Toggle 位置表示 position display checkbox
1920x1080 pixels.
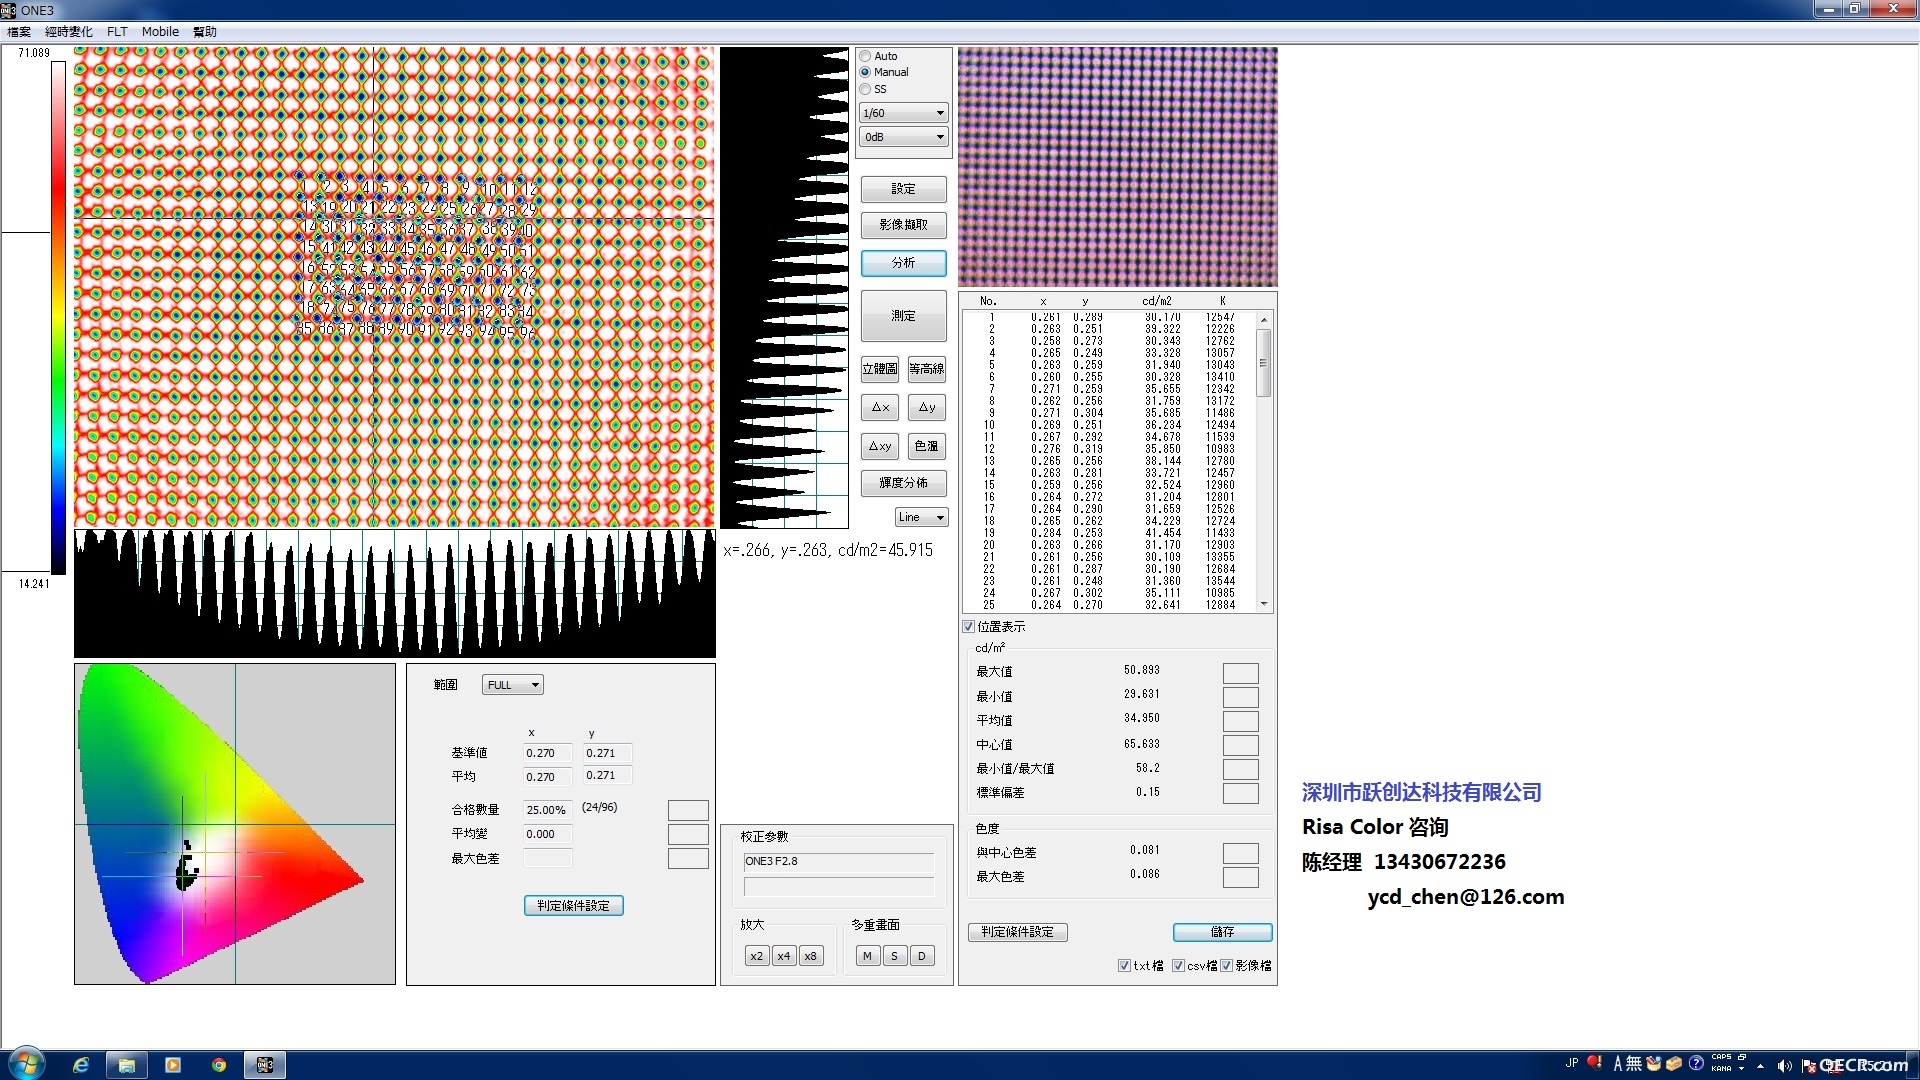[x=969, y=627]
